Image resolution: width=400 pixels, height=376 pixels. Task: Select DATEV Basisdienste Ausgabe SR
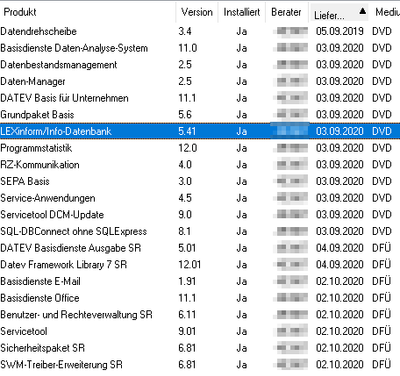pyautogui.click(x=200, y=248)
